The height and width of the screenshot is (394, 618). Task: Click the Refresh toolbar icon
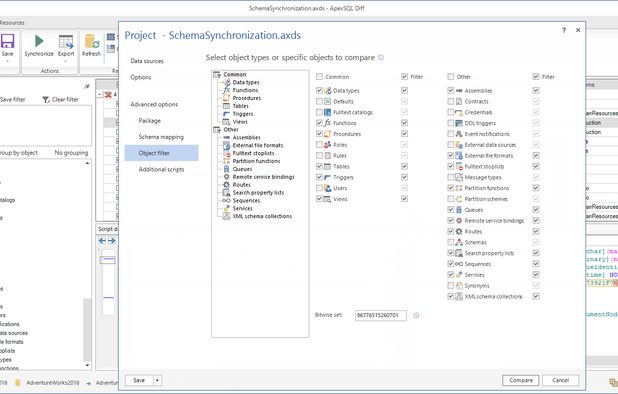(x=91, y=42)
